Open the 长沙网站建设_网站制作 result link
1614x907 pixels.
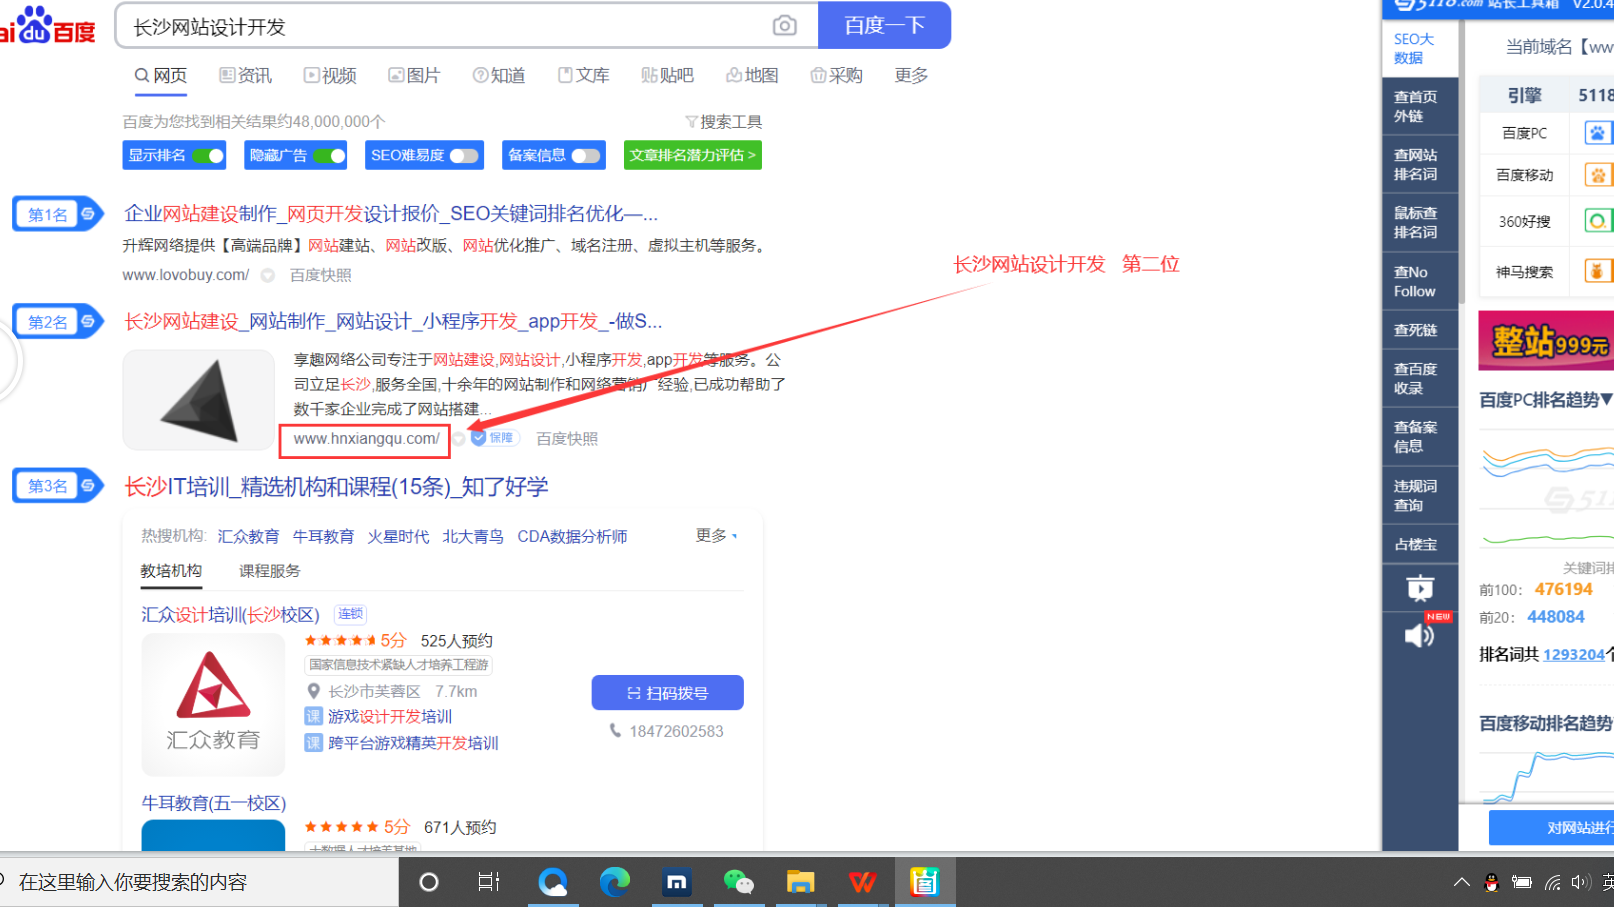[393, 321]
